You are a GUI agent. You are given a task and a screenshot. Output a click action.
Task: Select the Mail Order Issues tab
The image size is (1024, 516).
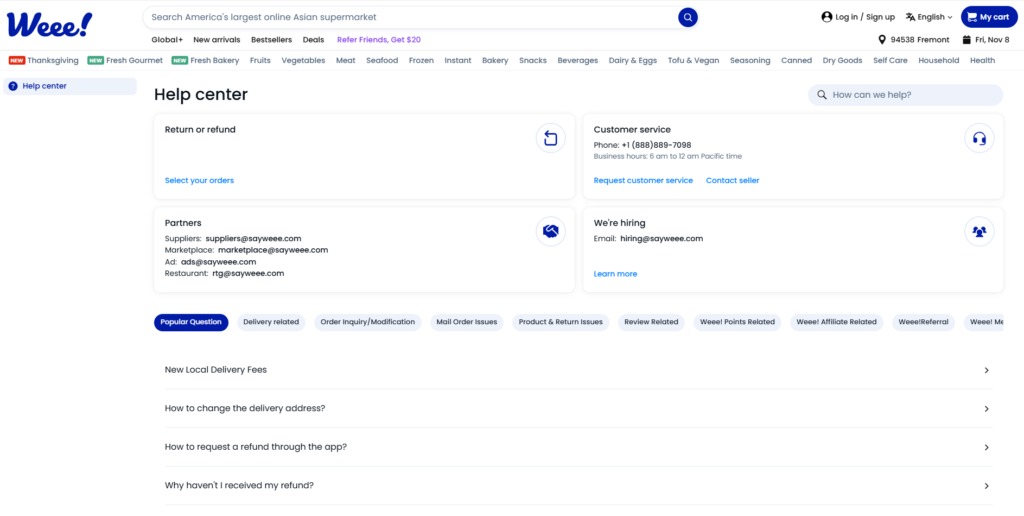tap(467, 322)
